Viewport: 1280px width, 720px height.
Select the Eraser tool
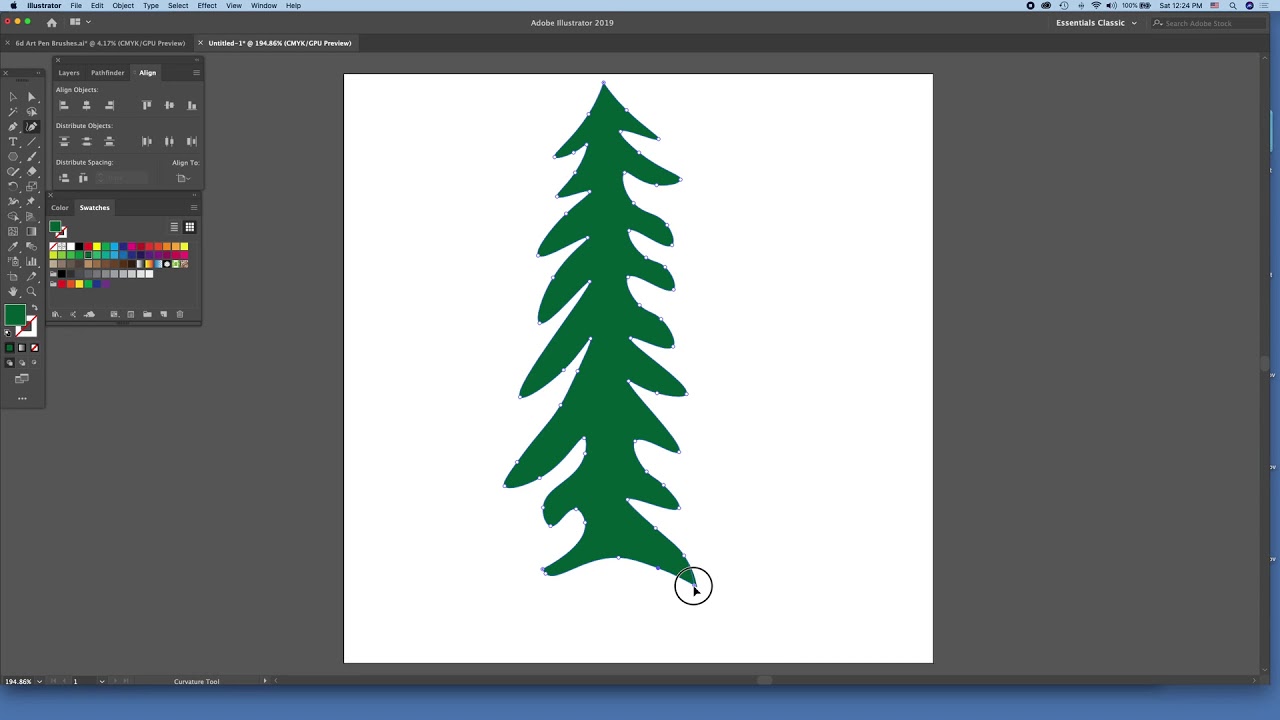(x=31, y=171)
